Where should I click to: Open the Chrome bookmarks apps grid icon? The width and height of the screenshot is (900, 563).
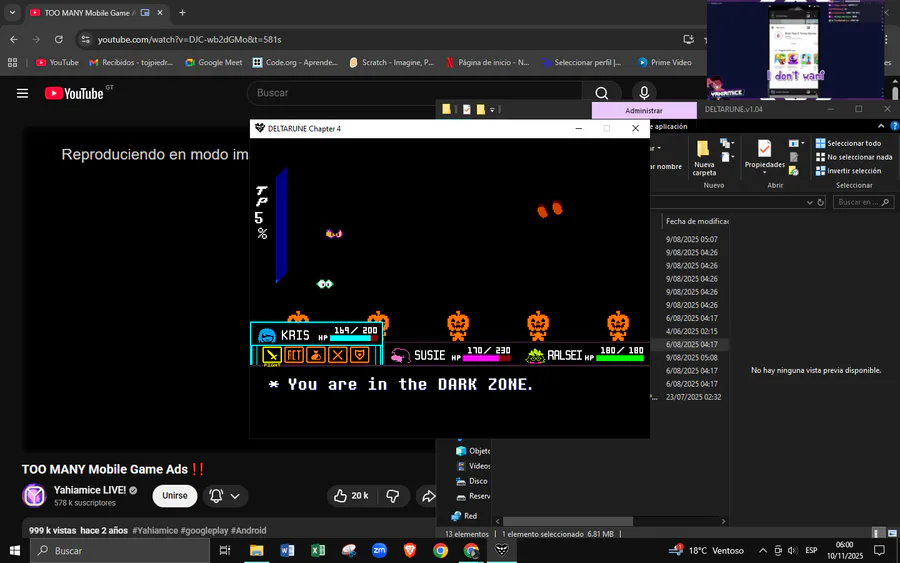tap(12, 63)
